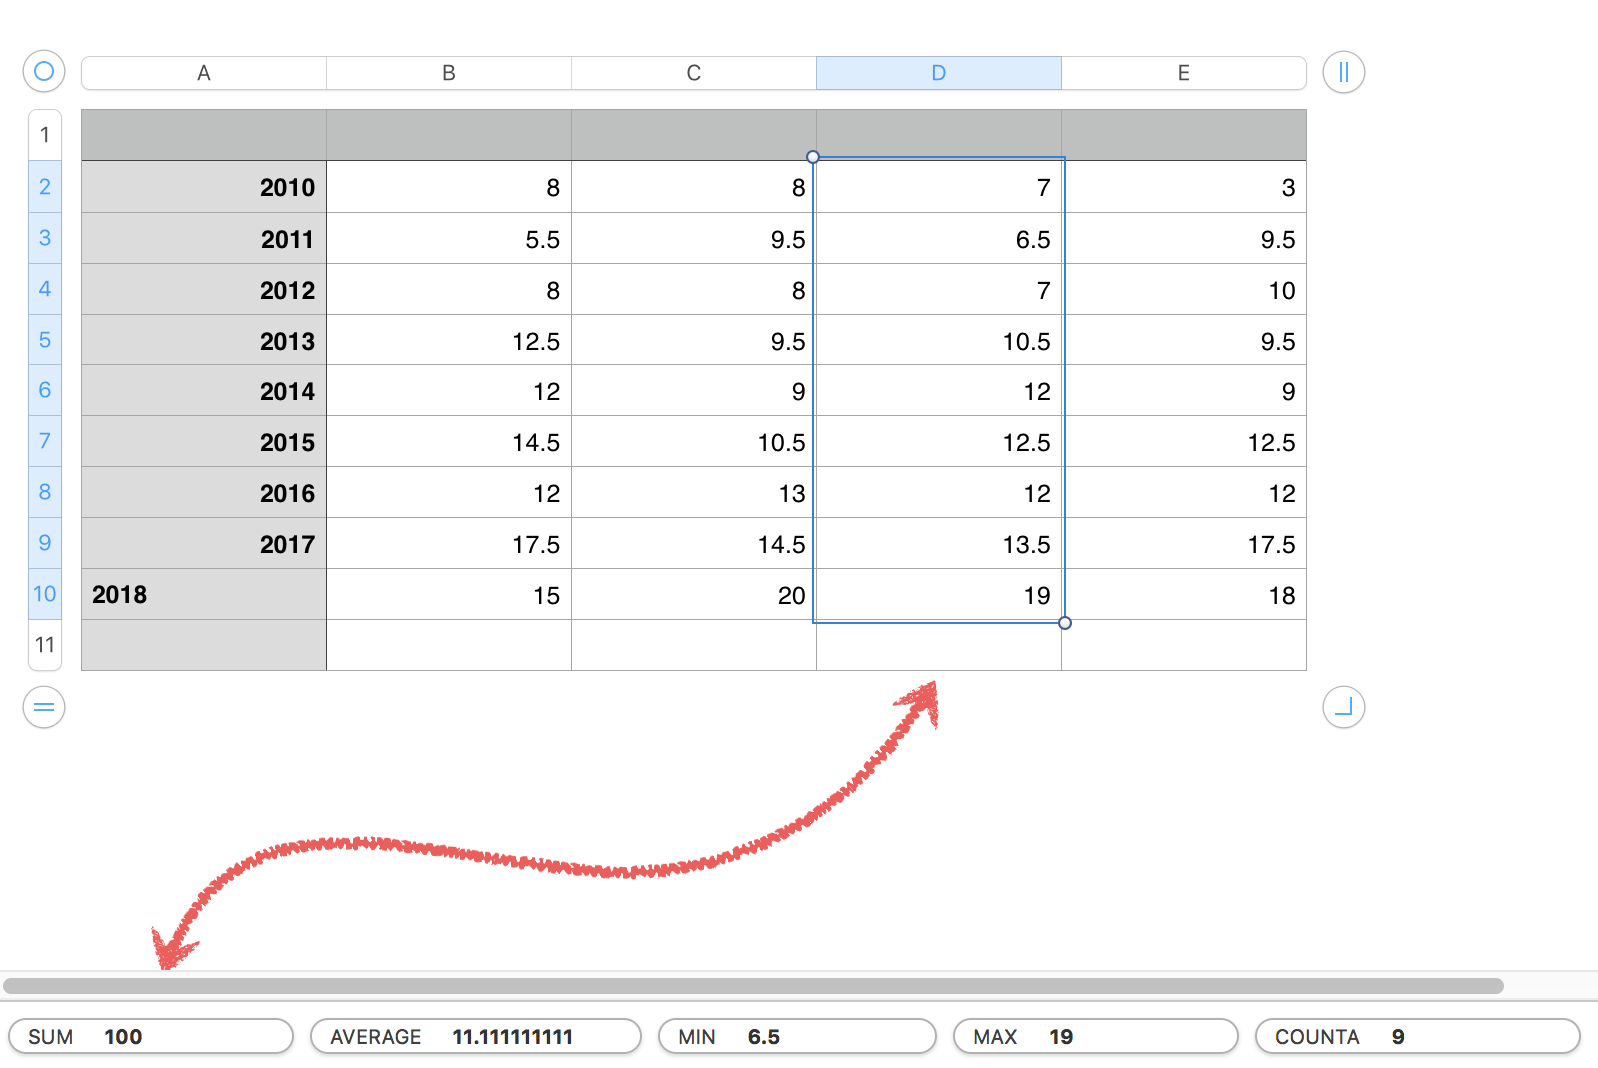Screen dimensions: 1598x1068
Task: Click the cell containing 15 in the 2018 row
Action: (449, 594)
